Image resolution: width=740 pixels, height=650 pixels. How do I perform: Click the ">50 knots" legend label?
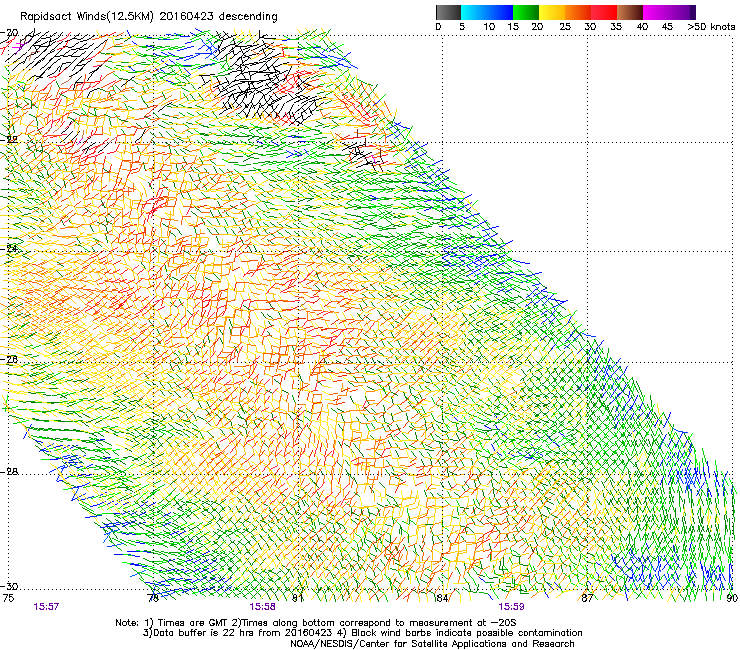click(x=711, y=27)
